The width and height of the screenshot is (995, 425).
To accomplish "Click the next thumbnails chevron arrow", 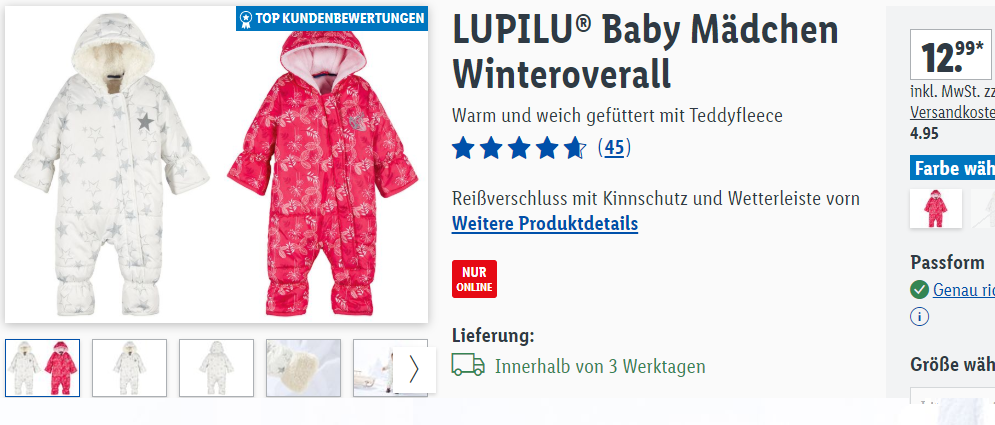I will (414, 369).
